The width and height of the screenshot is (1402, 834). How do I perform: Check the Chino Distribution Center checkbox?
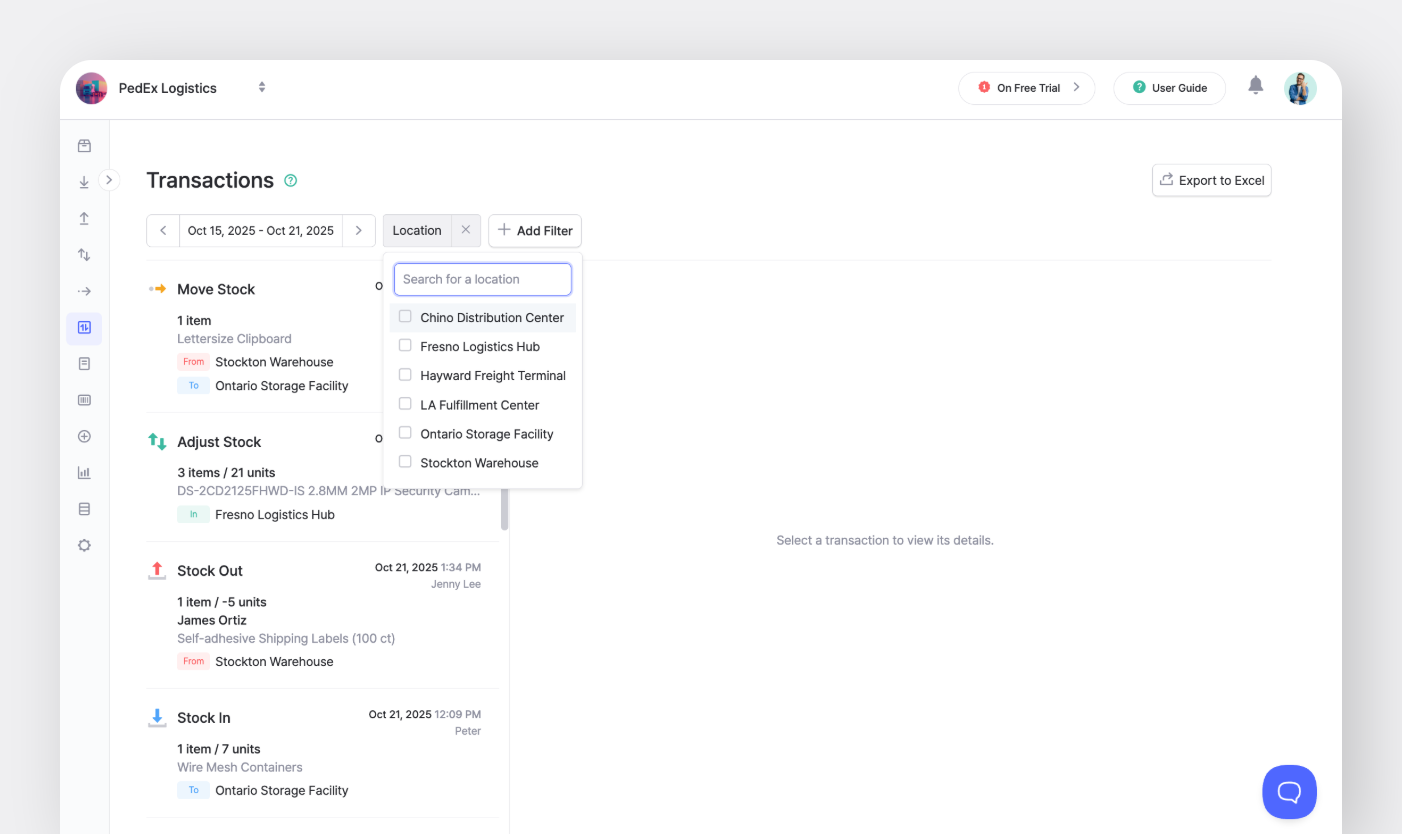coord(405,316)
